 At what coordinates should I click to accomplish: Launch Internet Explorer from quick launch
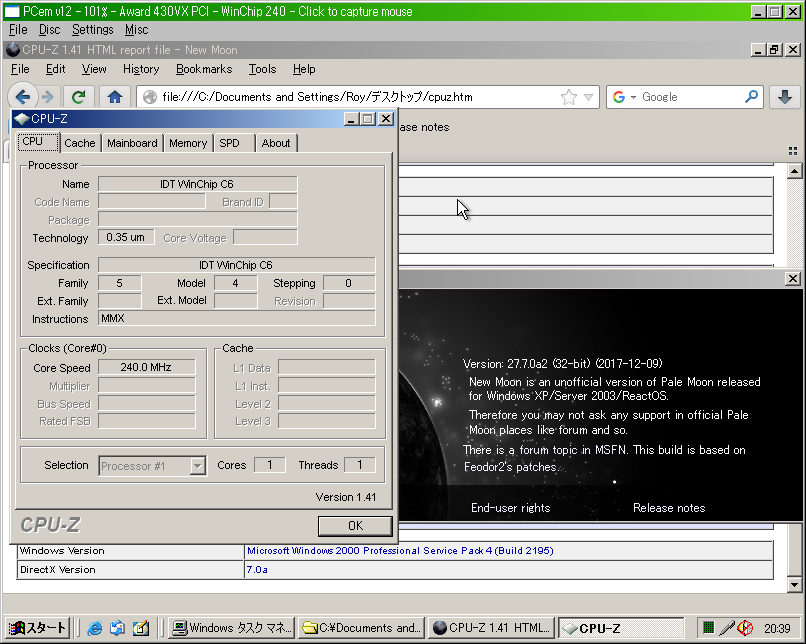[95, 628]
